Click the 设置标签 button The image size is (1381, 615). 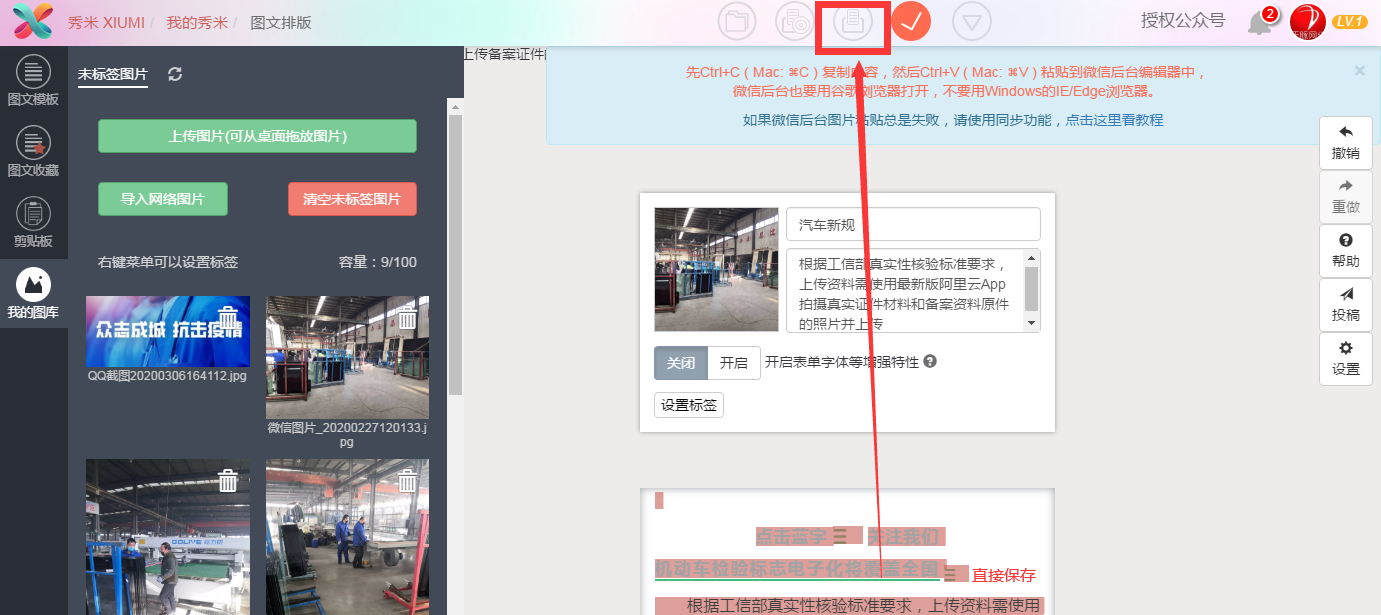click(689, 405)
